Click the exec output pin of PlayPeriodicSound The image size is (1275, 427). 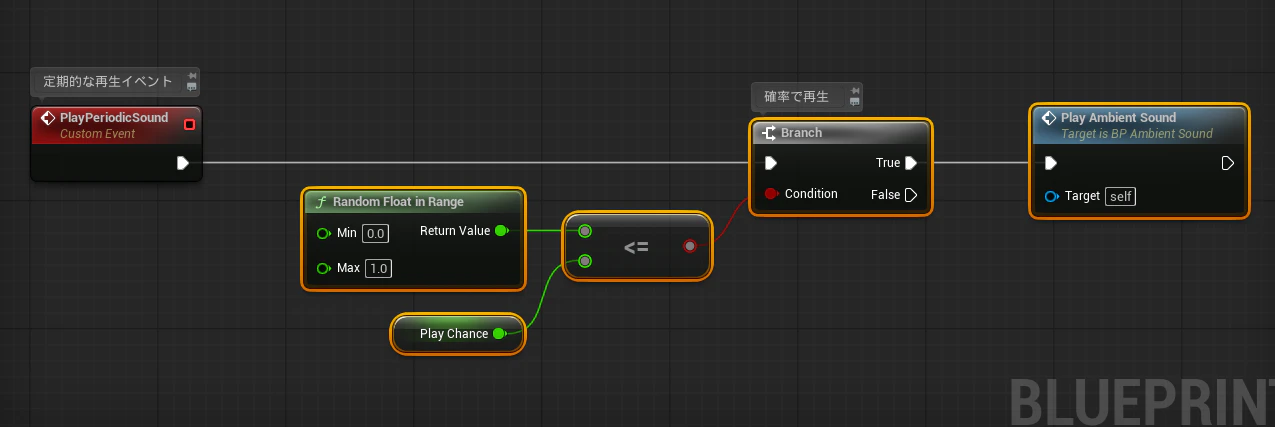[183, 163]
